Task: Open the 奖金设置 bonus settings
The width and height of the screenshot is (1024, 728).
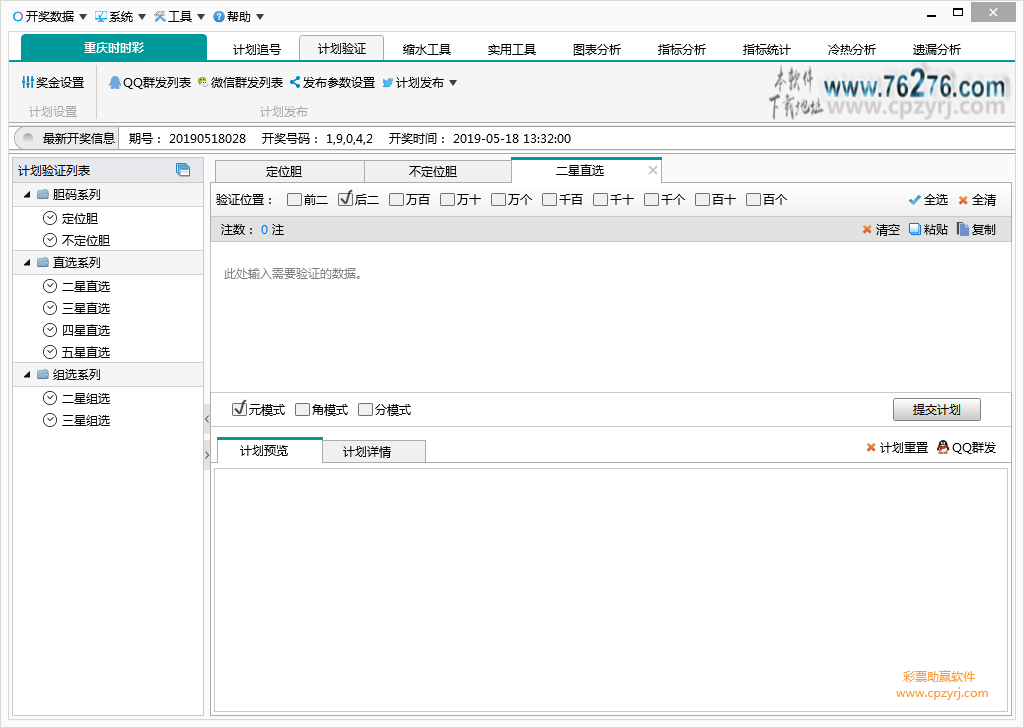Action: point(53,83)
